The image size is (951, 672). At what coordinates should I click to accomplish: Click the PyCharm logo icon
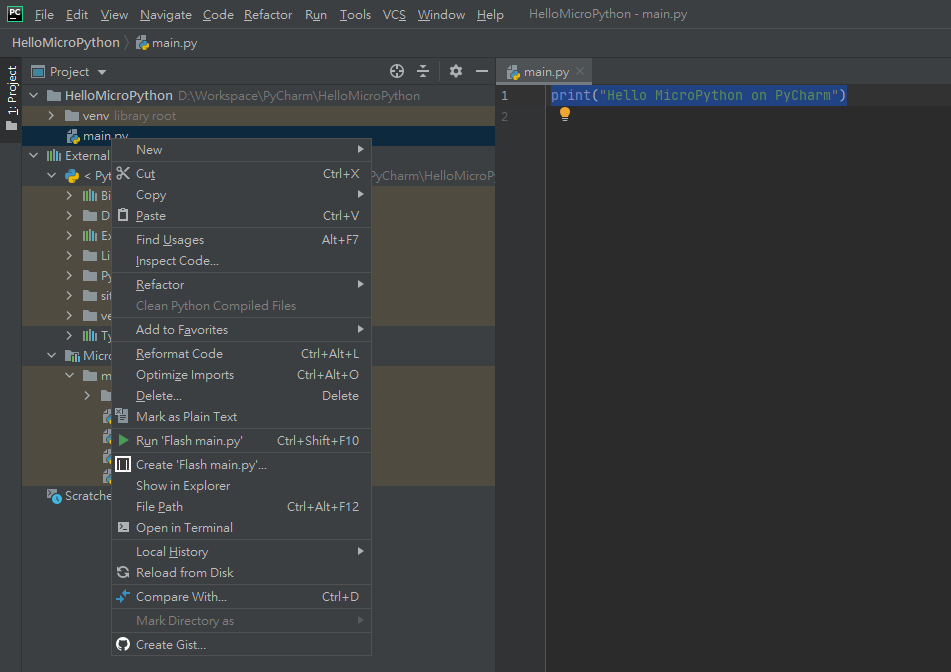click(15, 14)
